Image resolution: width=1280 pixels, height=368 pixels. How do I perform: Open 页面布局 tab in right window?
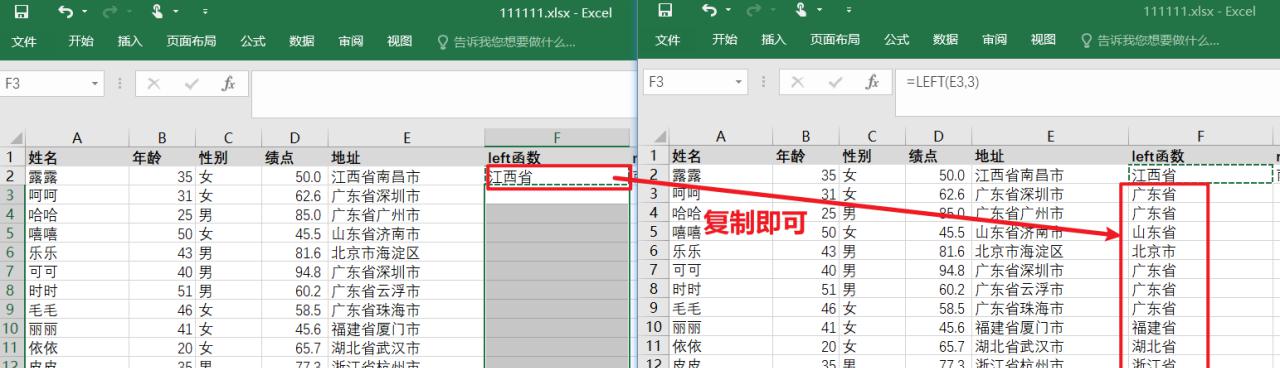[x=835, y=41]
